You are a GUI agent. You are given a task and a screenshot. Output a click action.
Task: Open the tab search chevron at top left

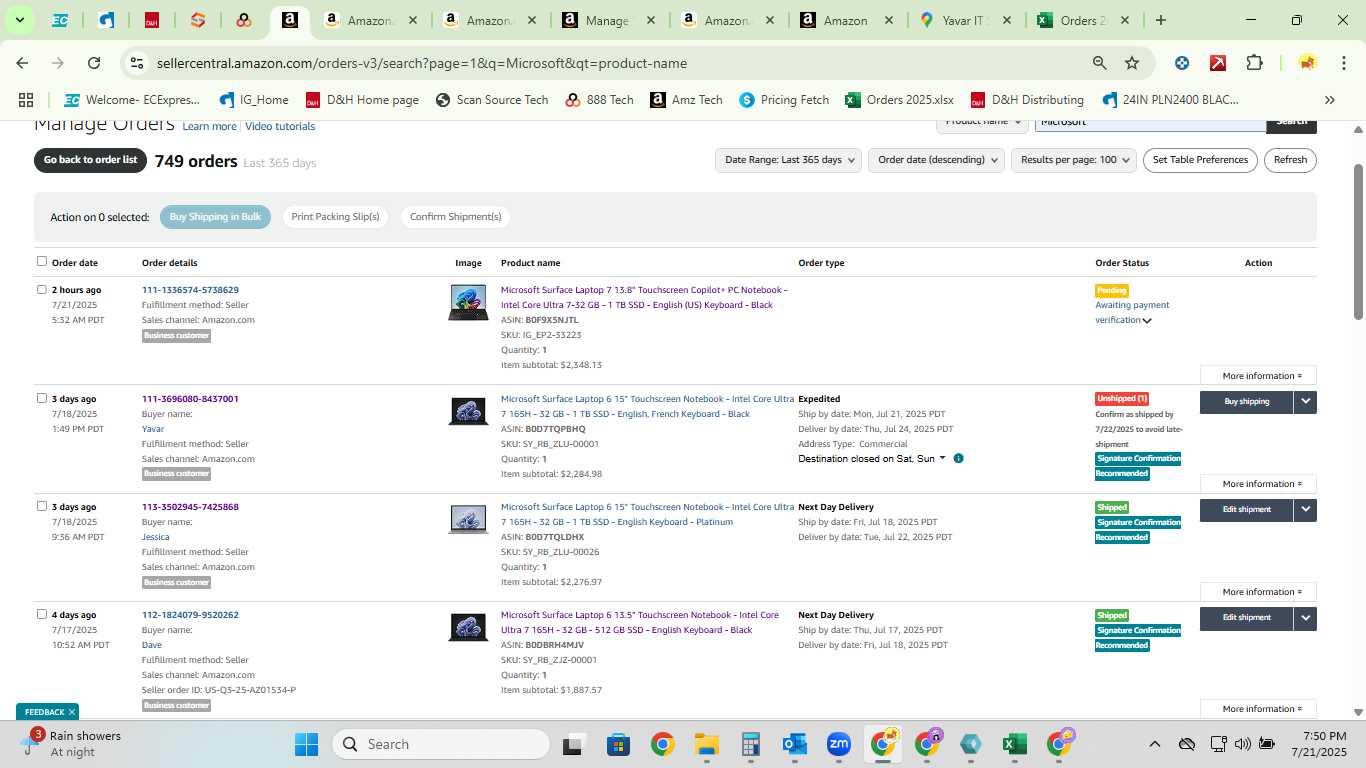pos(19,20)
